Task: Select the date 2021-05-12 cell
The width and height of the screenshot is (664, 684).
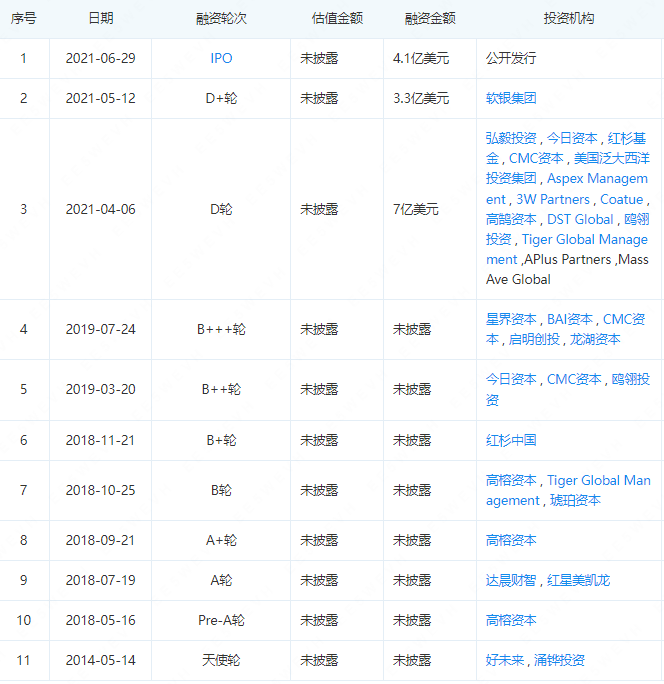Action: [100, 98]
